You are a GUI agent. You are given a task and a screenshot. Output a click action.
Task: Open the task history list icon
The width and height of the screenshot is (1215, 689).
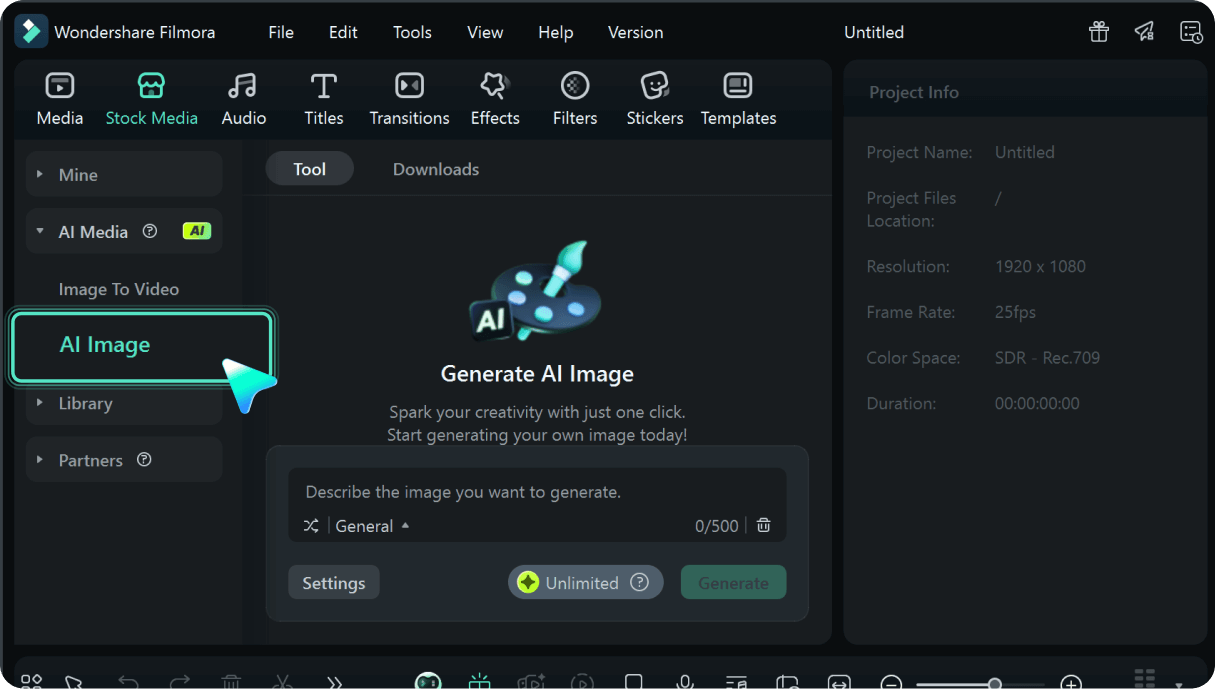coord(1191,32)
